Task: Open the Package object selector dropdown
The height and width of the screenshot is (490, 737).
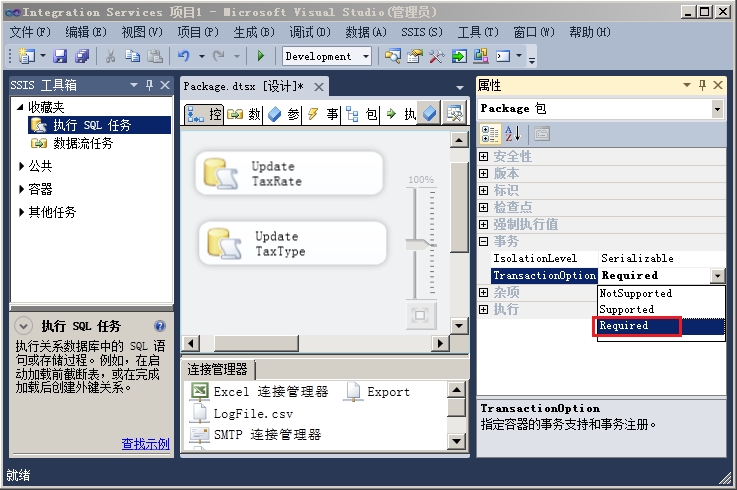Action: [717, 109]
